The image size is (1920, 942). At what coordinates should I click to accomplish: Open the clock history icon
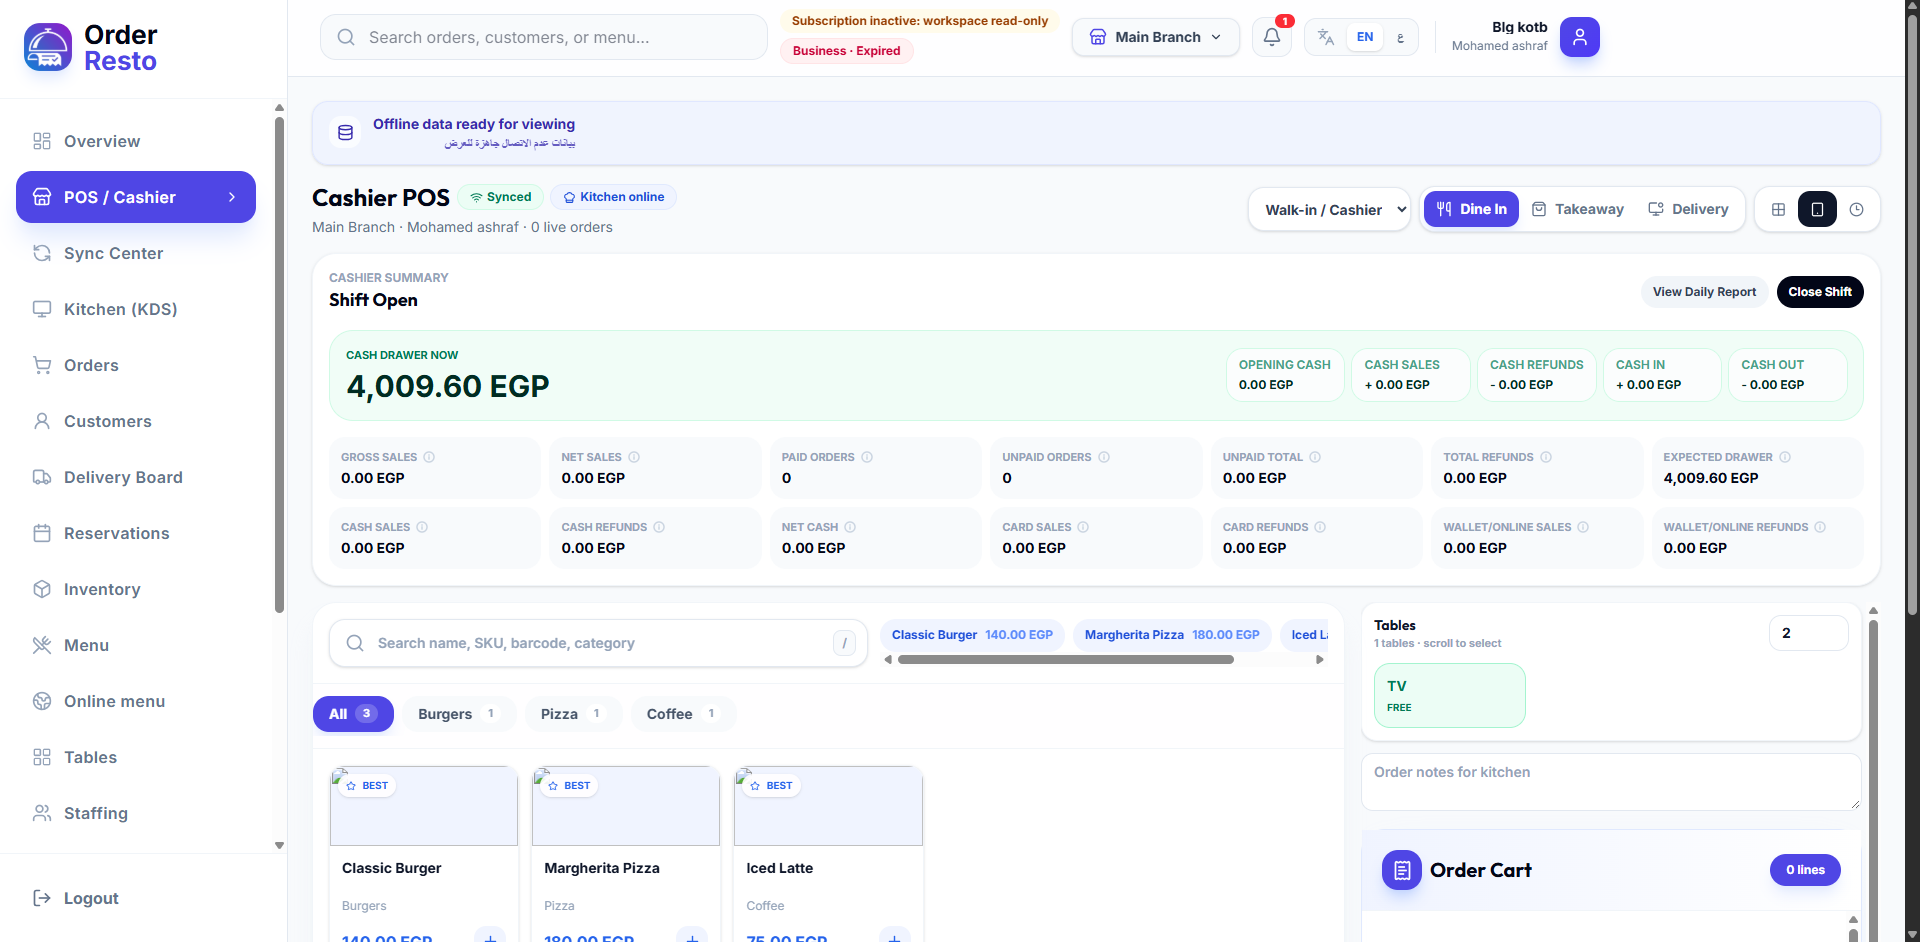pyautogui.click(x=1856, y=209)
